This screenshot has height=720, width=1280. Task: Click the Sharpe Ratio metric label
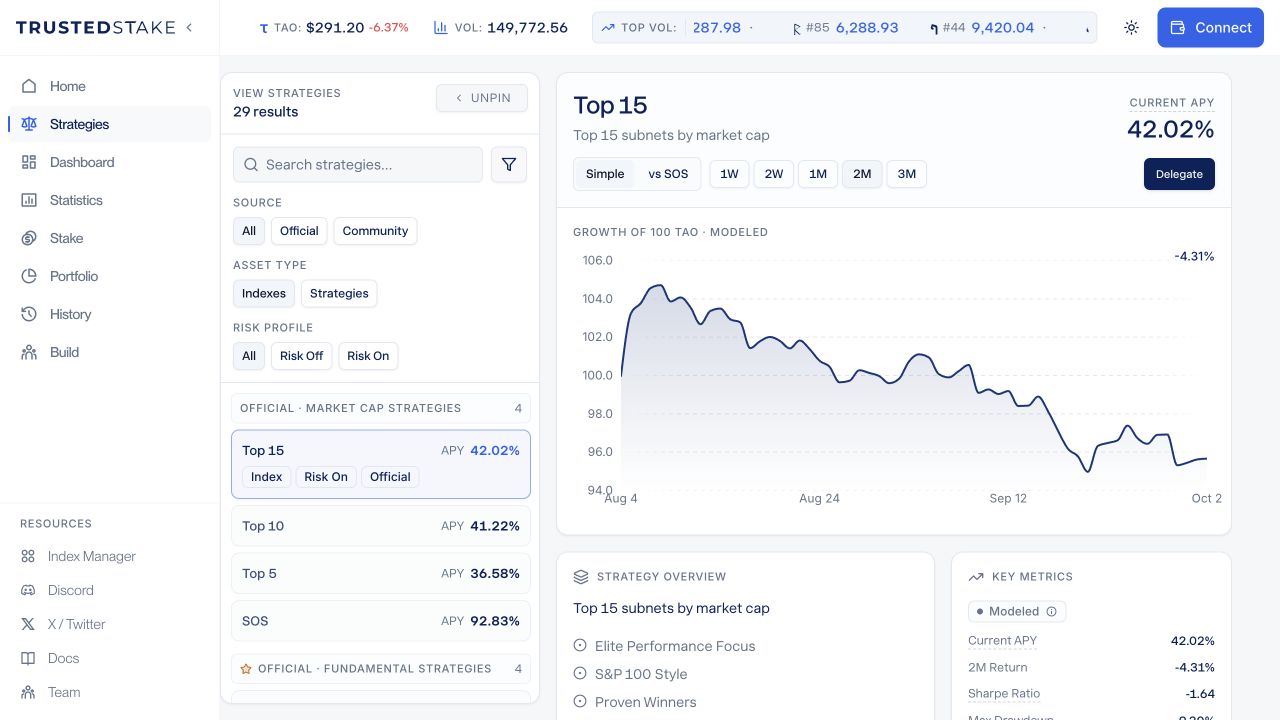(1004, 694)
